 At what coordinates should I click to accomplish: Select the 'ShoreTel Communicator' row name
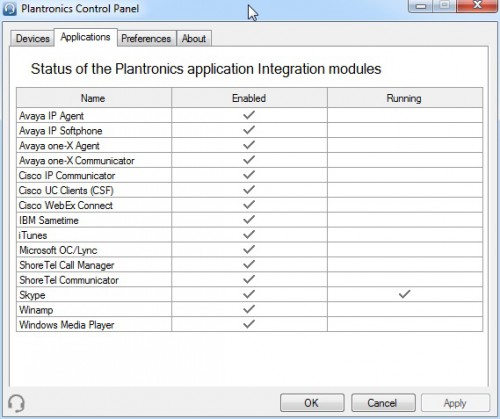[x=69, y=280]
